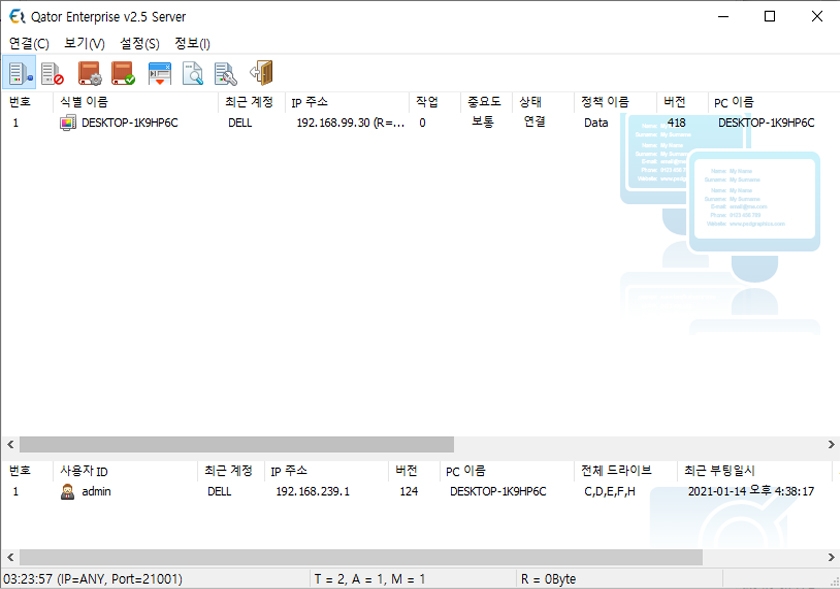Click lower list 최근 계정 column header
Viewport: 840px width, 589px height.
click(x=231, y=471)
